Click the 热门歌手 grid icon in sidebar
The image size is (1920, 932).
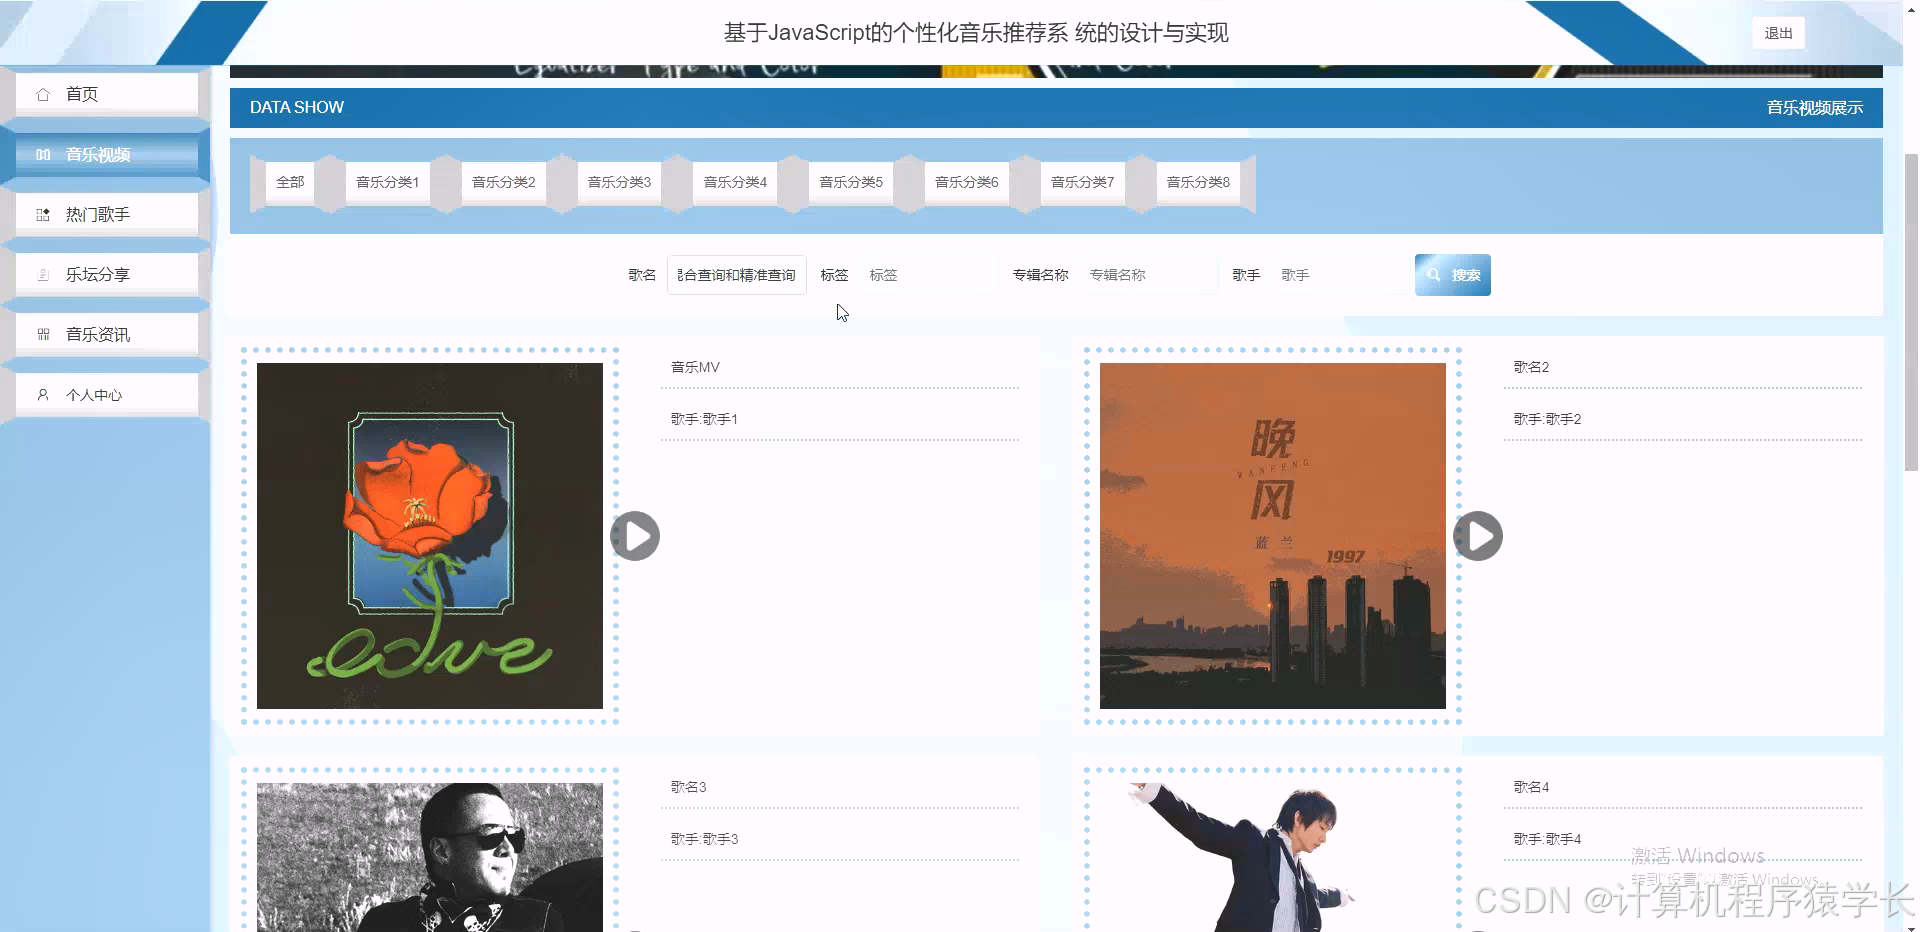(x=42, y=214)
